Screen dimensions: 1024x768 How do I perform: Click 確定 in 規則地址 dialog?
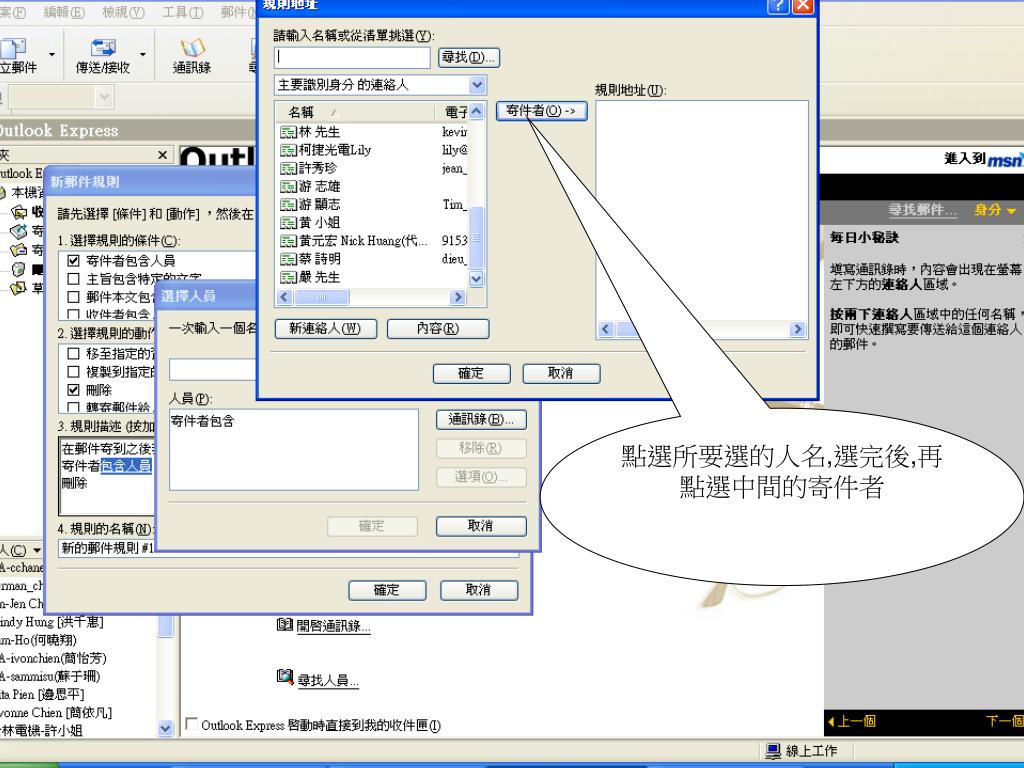471,374
